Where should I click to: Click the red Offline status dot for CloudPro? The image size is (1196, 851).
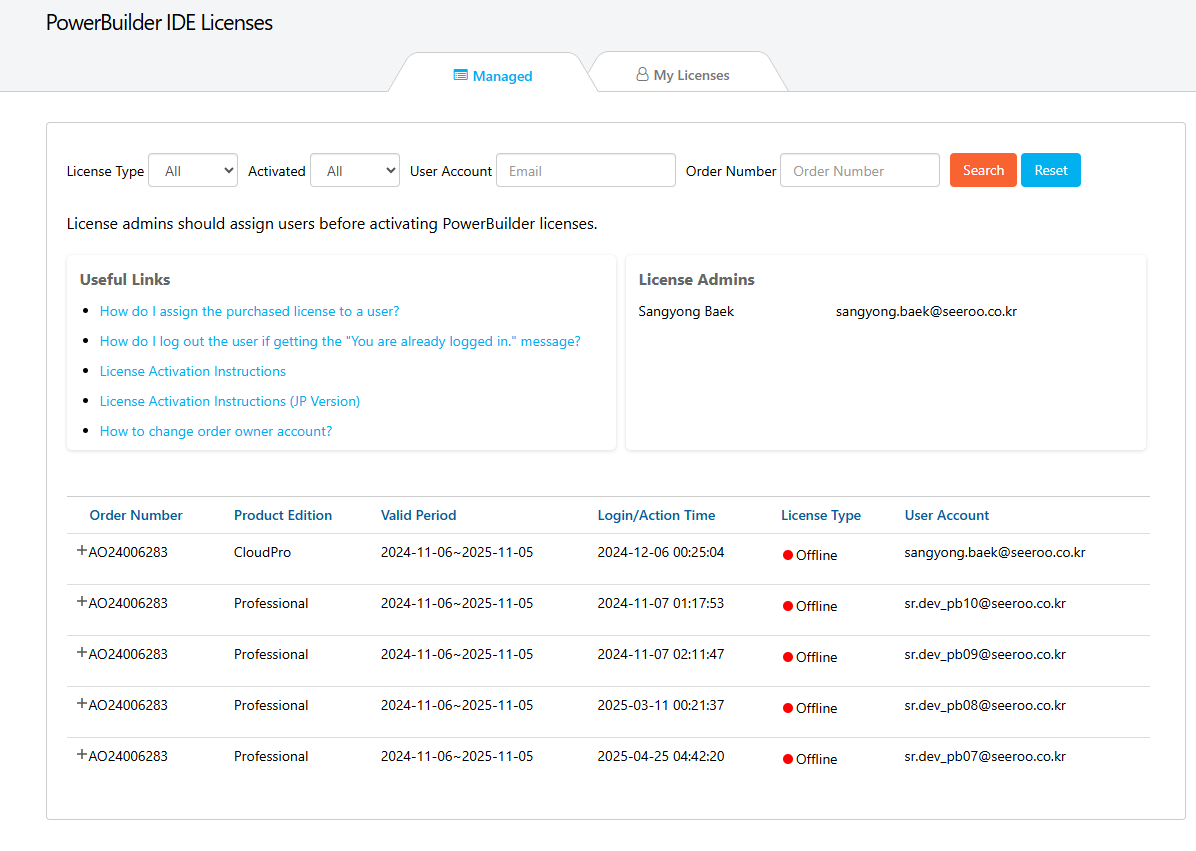[788, 555]
